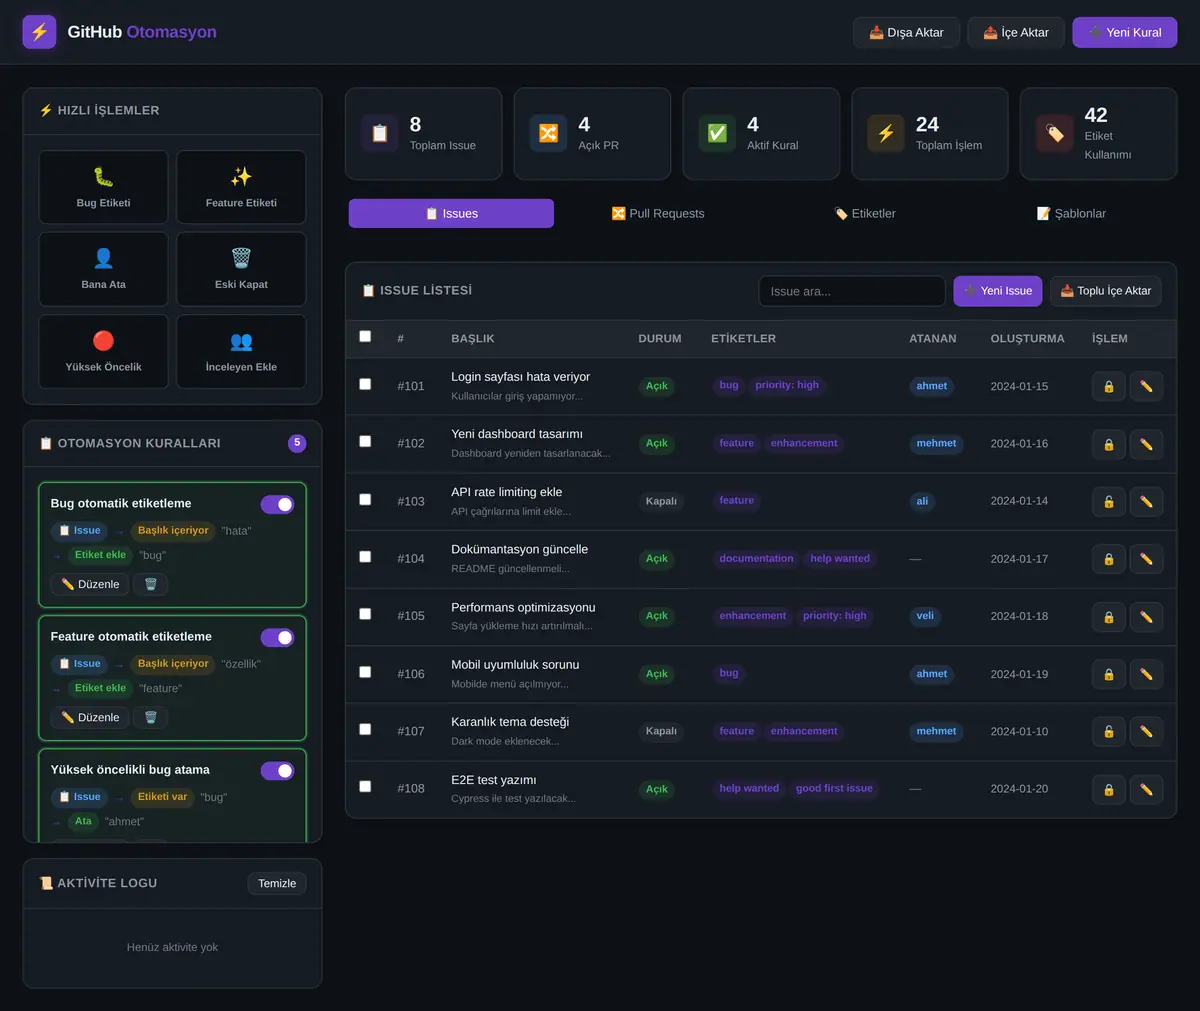
Task: Open Toplu İçe Aktar
Action: point(1106,291)
